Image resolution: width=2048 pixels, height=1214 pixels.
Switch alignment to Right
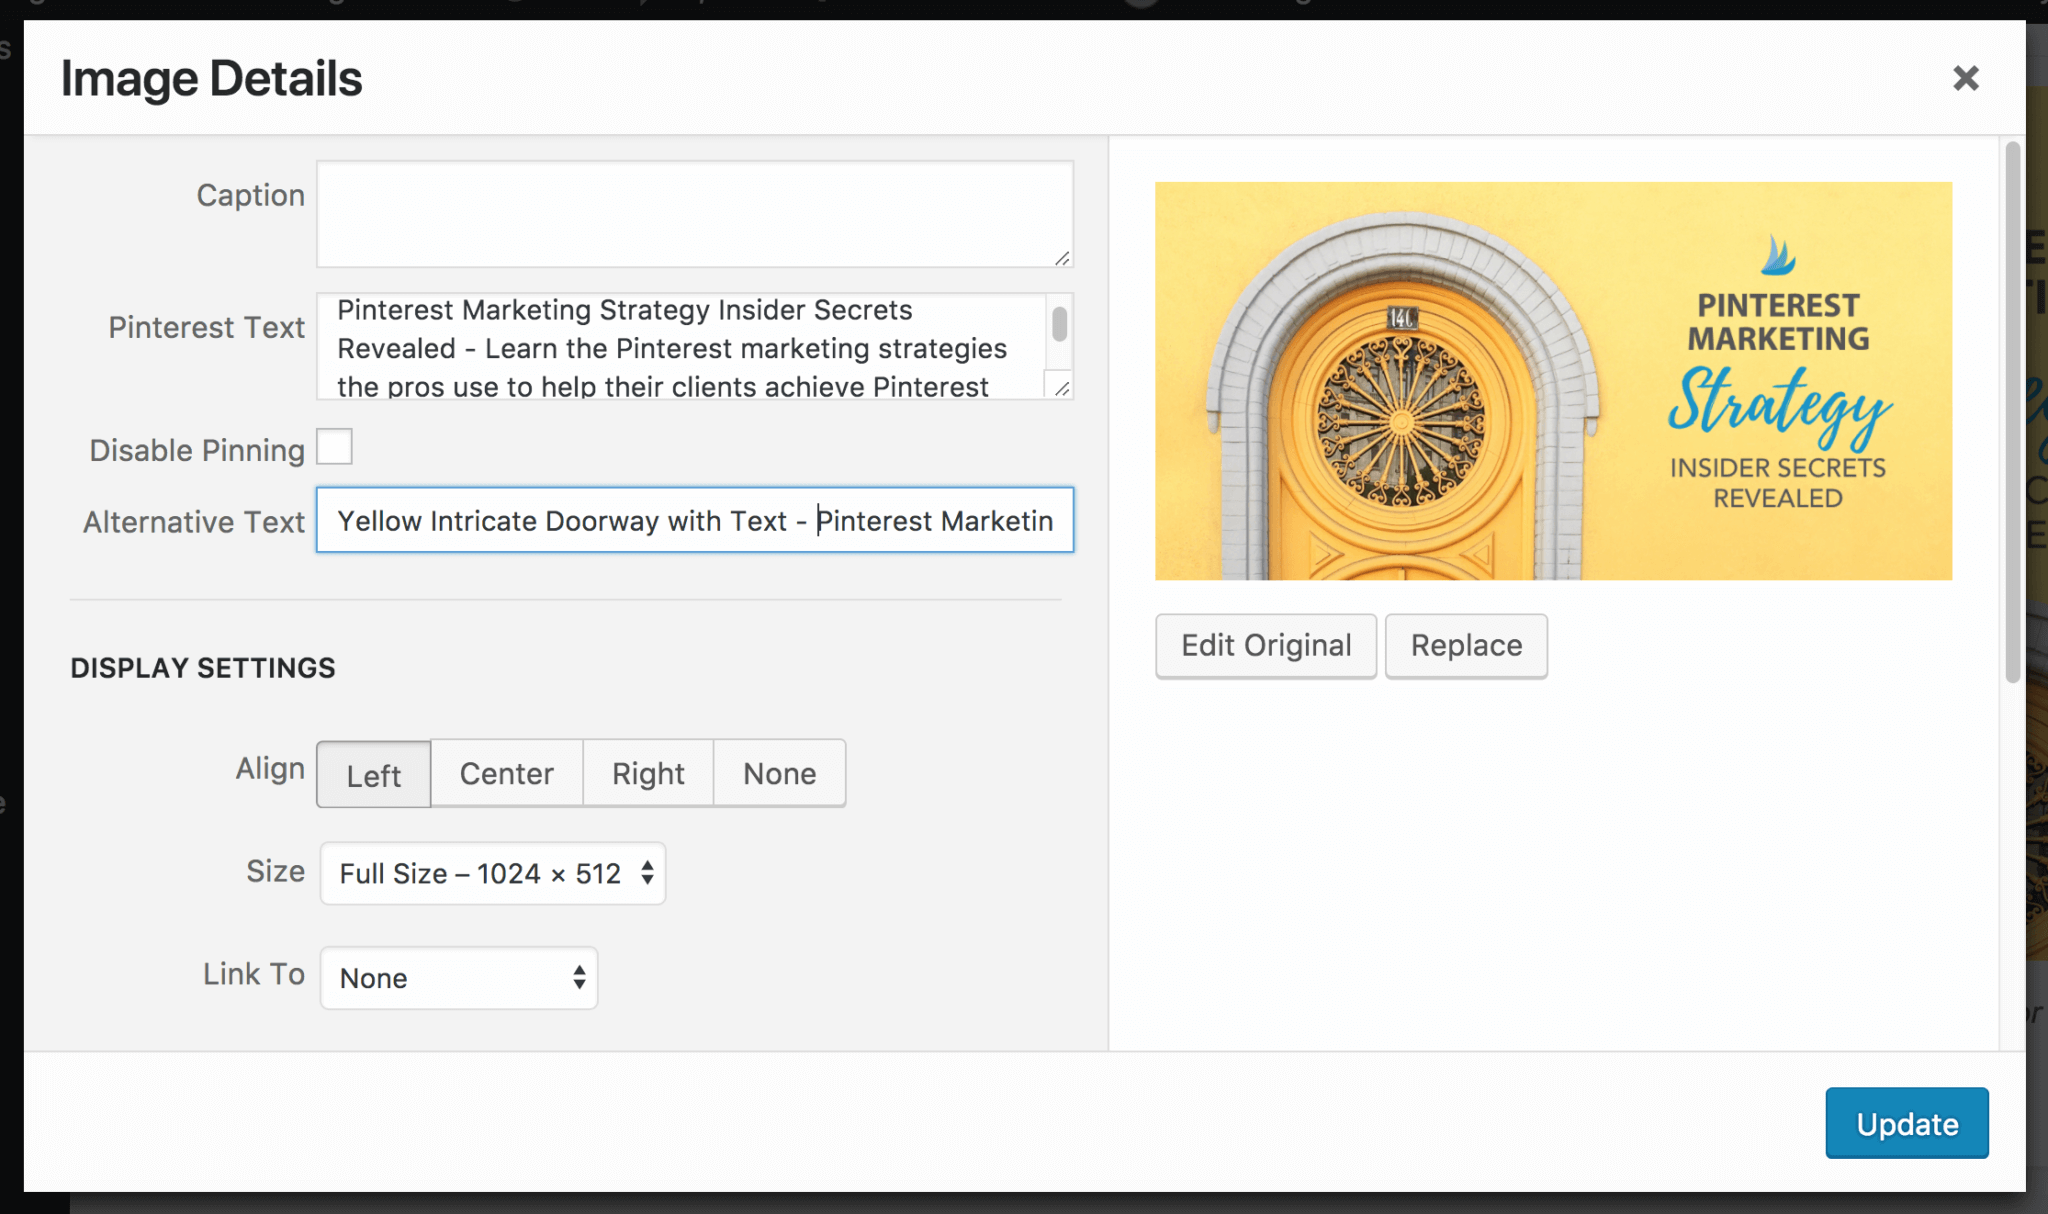click(x=647, y=773)
